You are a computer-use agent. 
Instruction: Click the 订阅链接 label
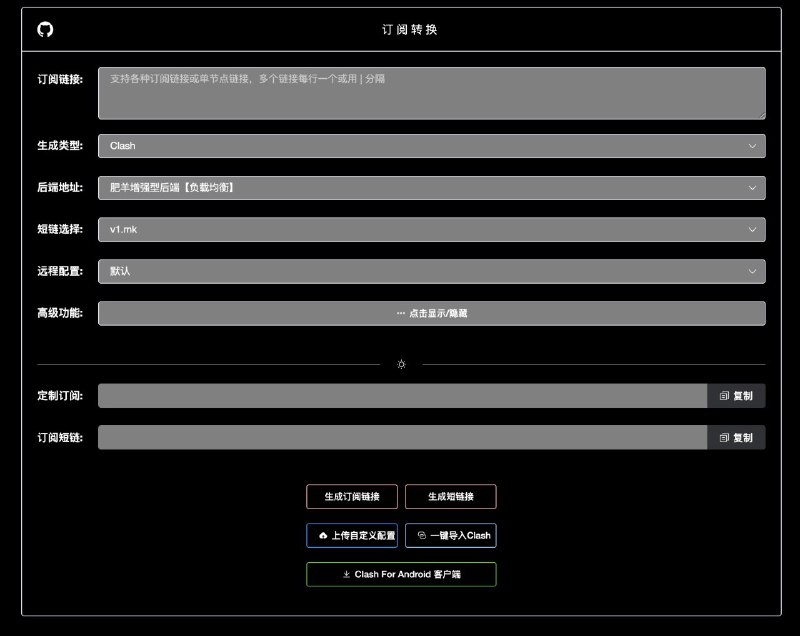click(60, 79)
